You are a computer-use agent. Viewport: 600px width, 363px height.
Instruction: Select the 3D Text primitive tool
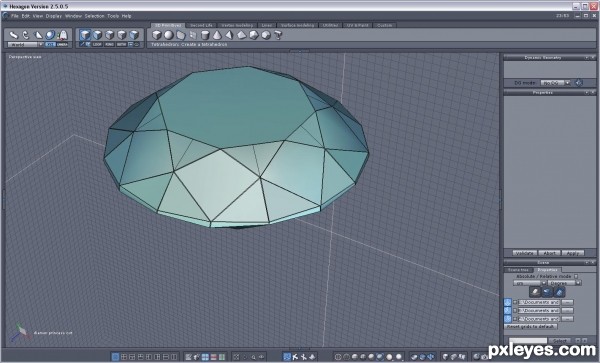click(x=278, y=35)
